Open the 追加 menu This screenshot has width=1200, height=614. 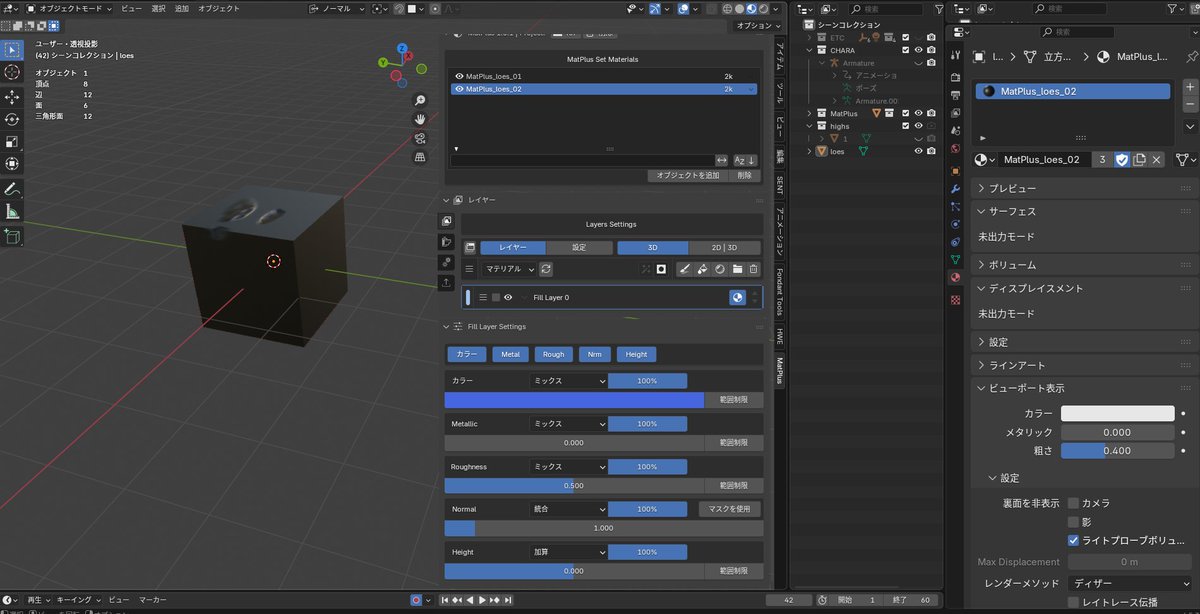coord(181,8)
